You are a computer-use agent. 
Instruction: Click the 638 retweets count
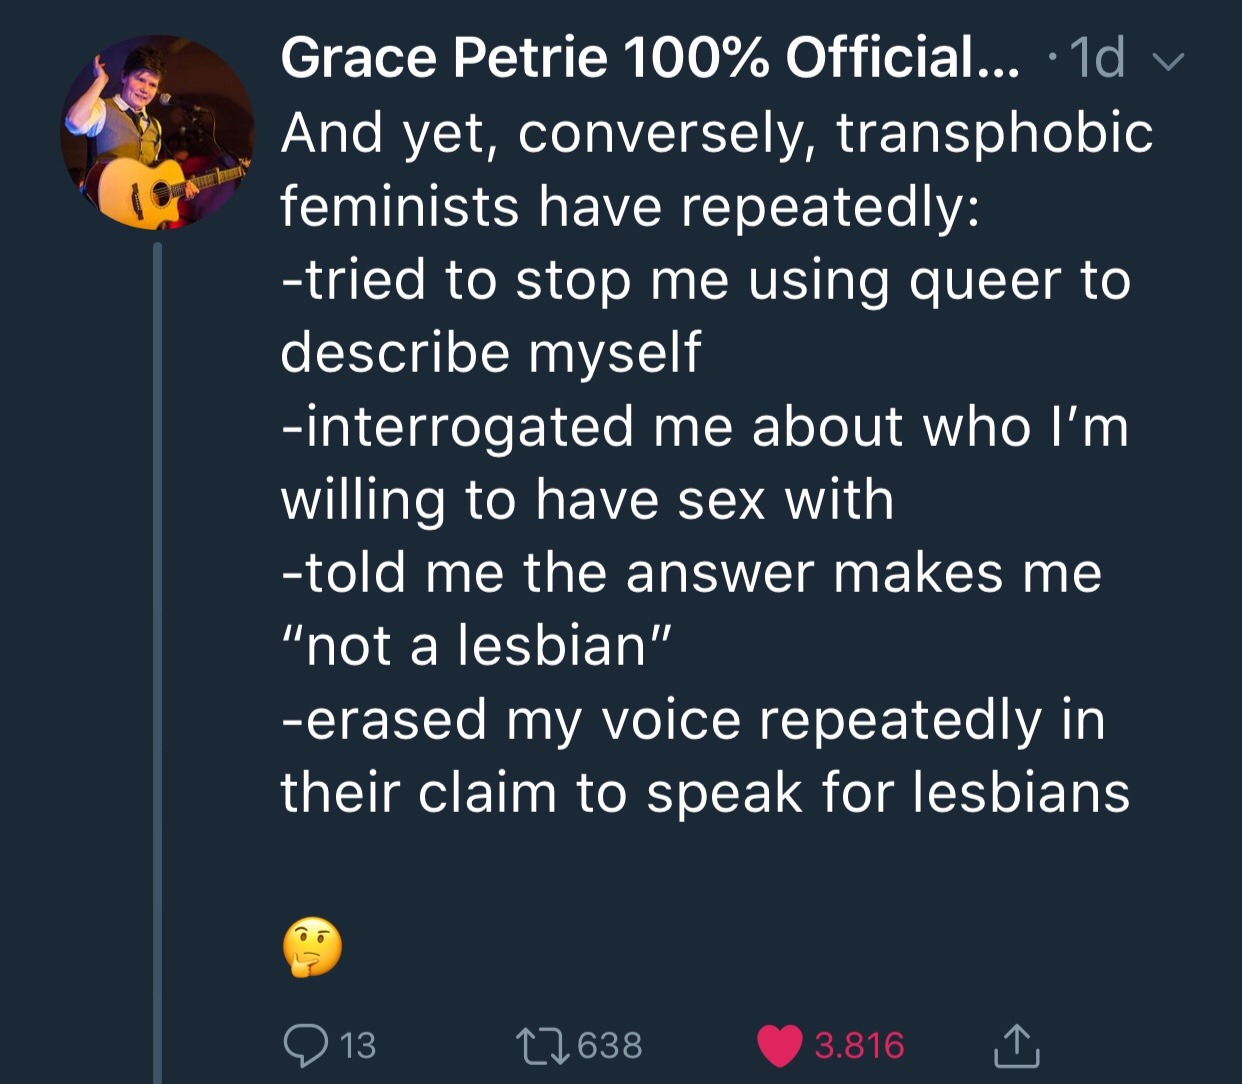(x=610, y=1046)
